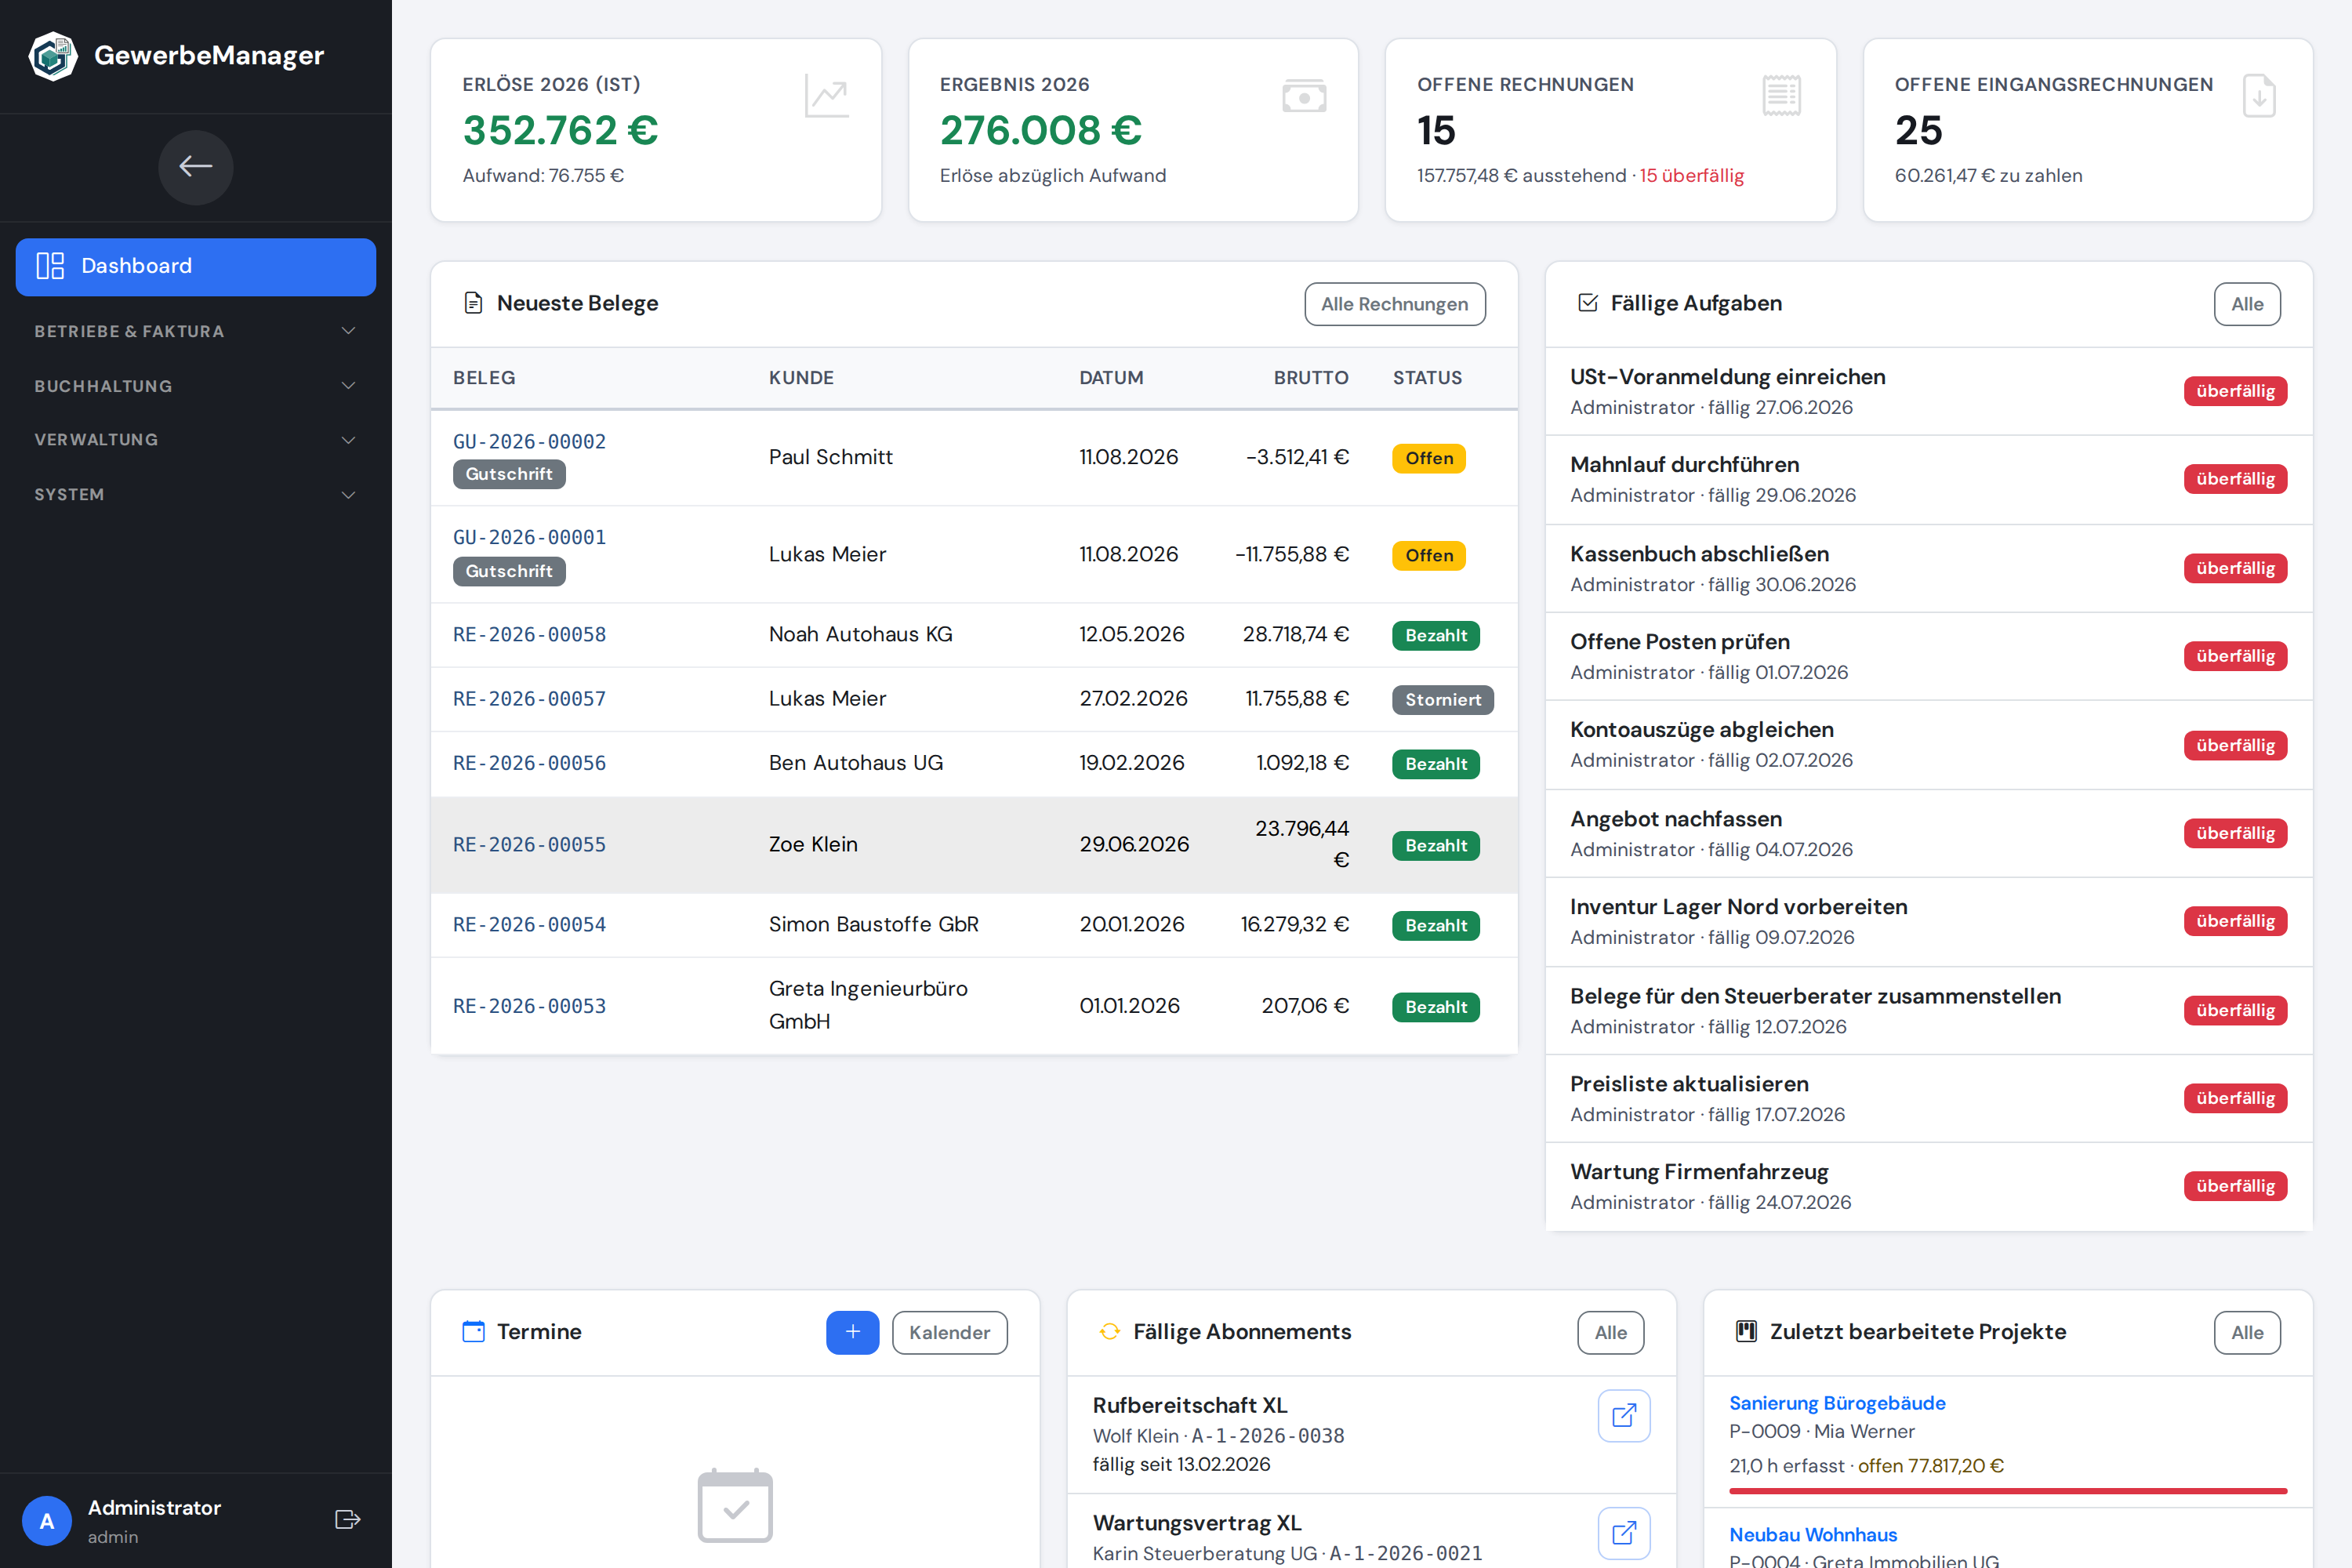Click the GewerbeManager logo icon

tap(53, 55)
